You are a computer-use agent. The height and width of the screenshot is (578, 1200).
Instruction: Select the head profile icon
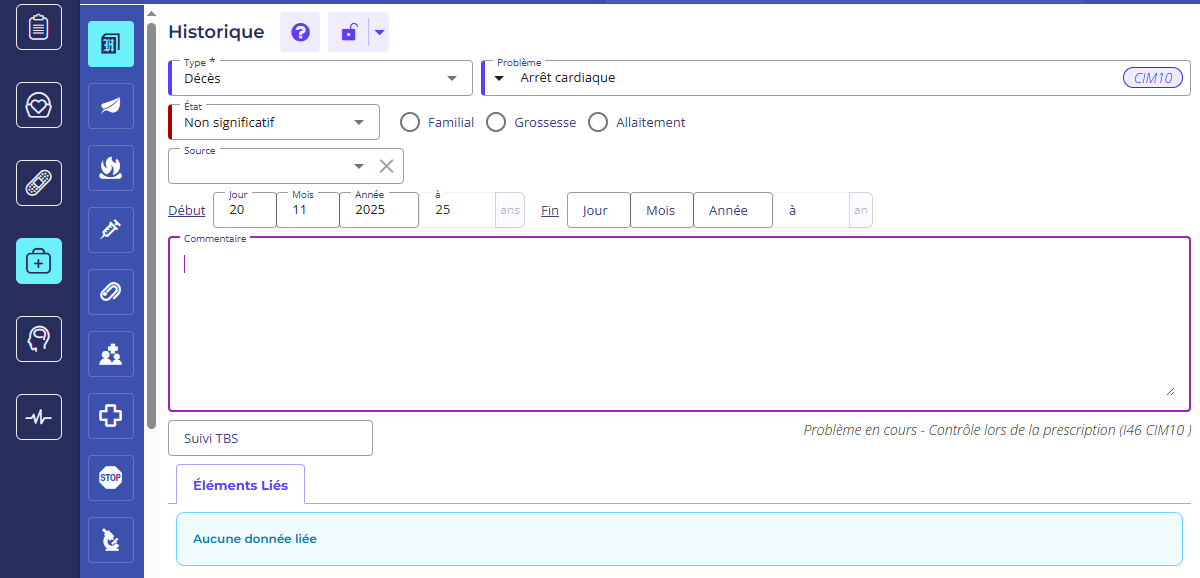pos(39,339)
